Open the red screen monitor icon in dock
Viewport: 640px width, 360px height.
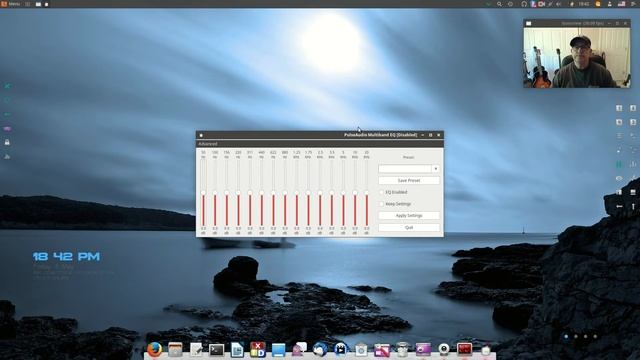pyautogui.click(x=464, y=350)
